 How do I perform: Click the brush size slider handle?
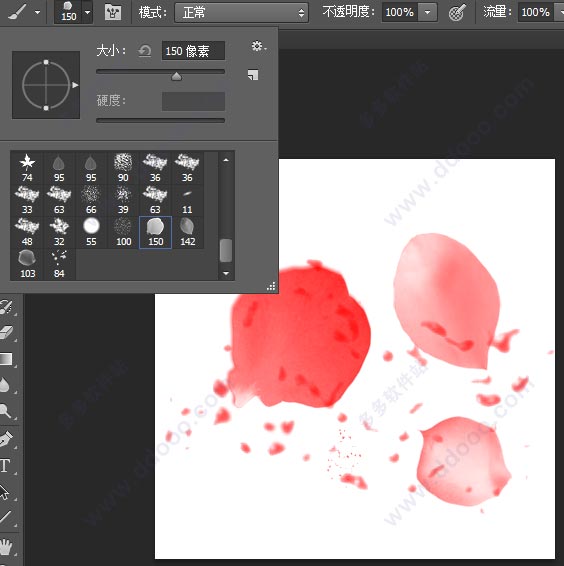point(177,76)
